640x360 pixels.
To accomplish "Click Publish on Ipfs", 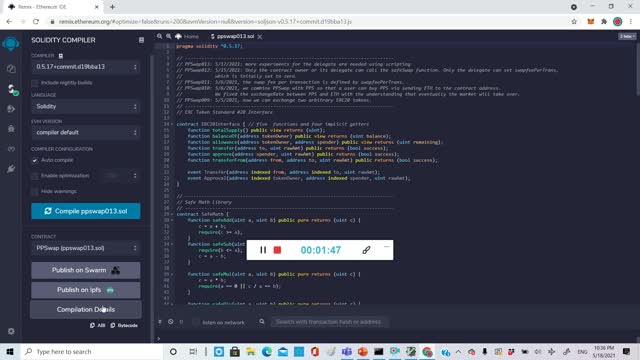I will tap(86, 290).
